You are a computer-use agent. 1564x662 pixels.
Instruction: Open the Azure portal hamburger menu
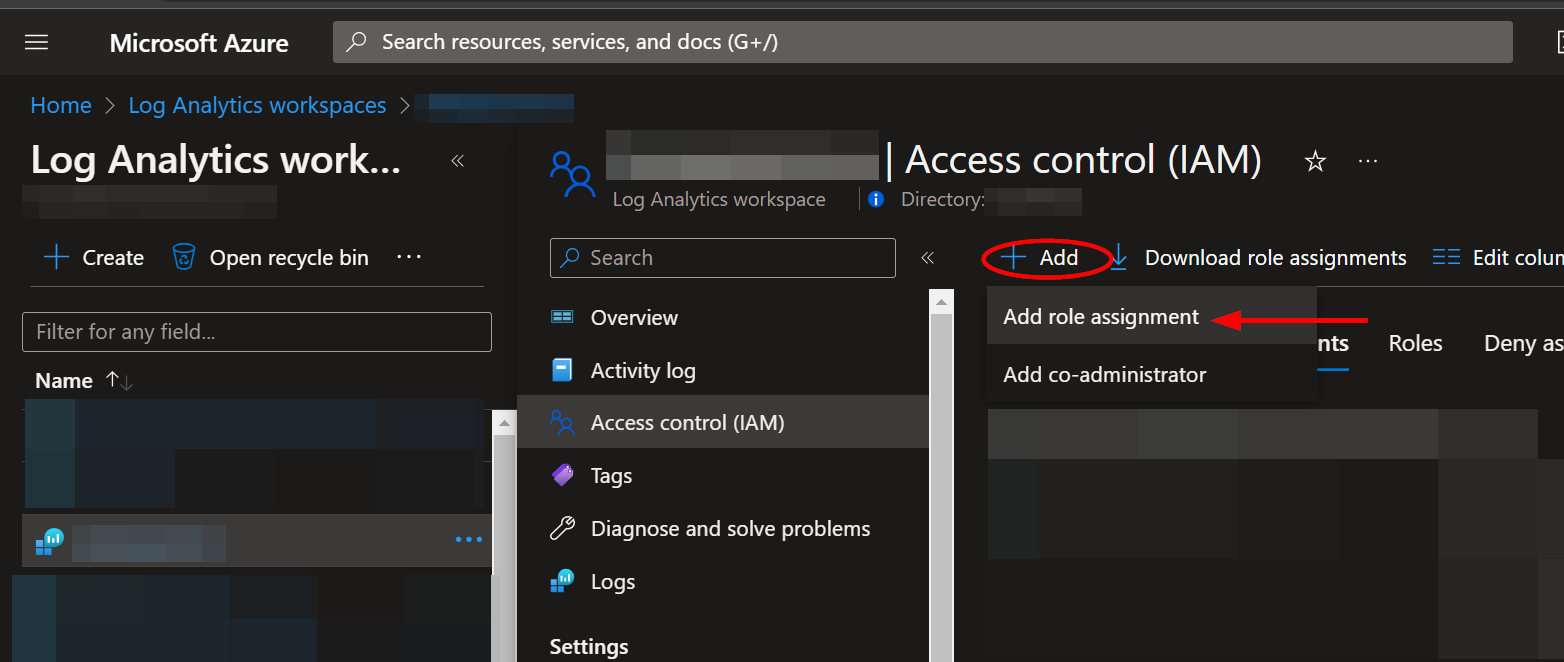pyautogui.click(x=37, y=42)
